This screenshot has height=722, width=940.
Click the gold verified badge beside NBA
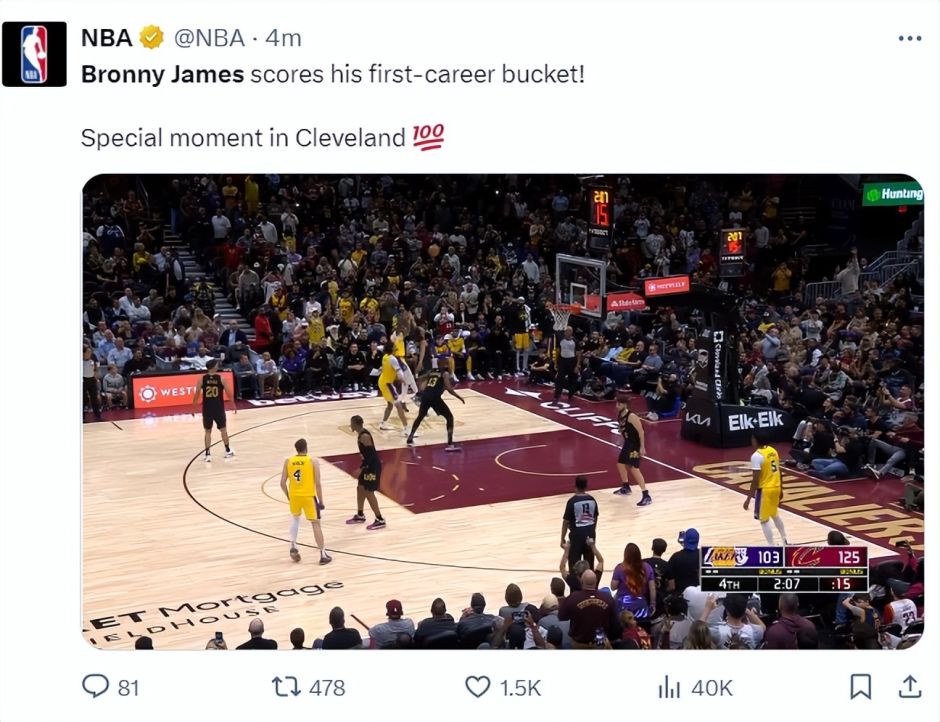click(x=151, y=38)
